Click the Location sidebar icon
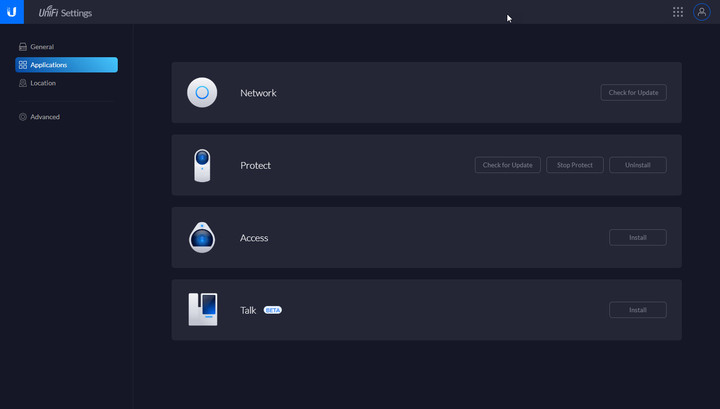This screenshot has width=720, height=409. [22, 83]
